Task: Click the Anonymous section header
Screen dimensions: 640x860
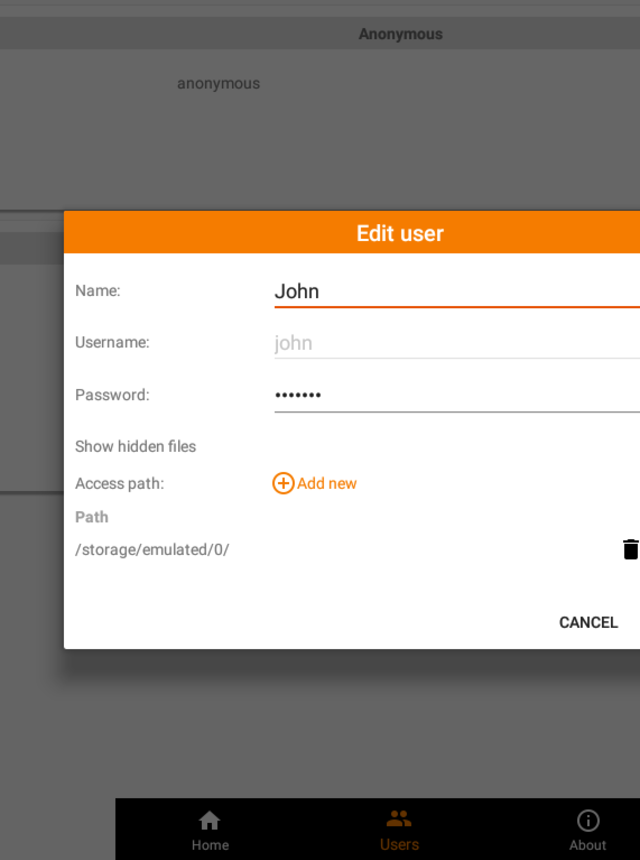Action: click(x=400, y=34)
